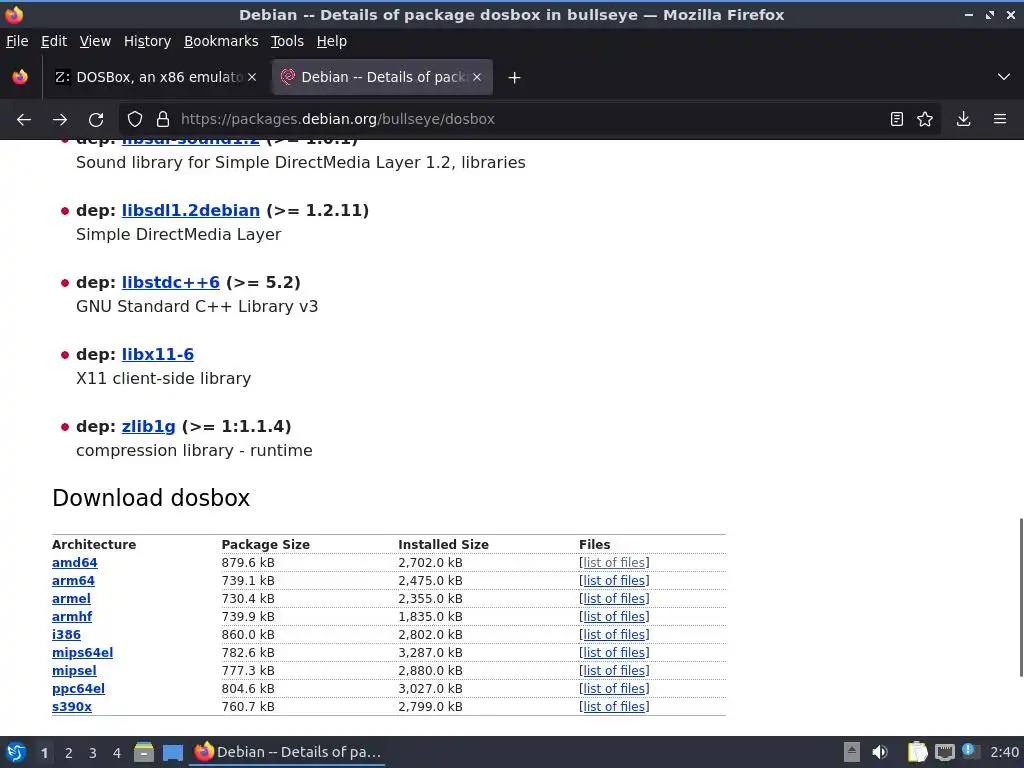1024x768 pixels.
Task: View site security padlock info
Action: point(163,119)
